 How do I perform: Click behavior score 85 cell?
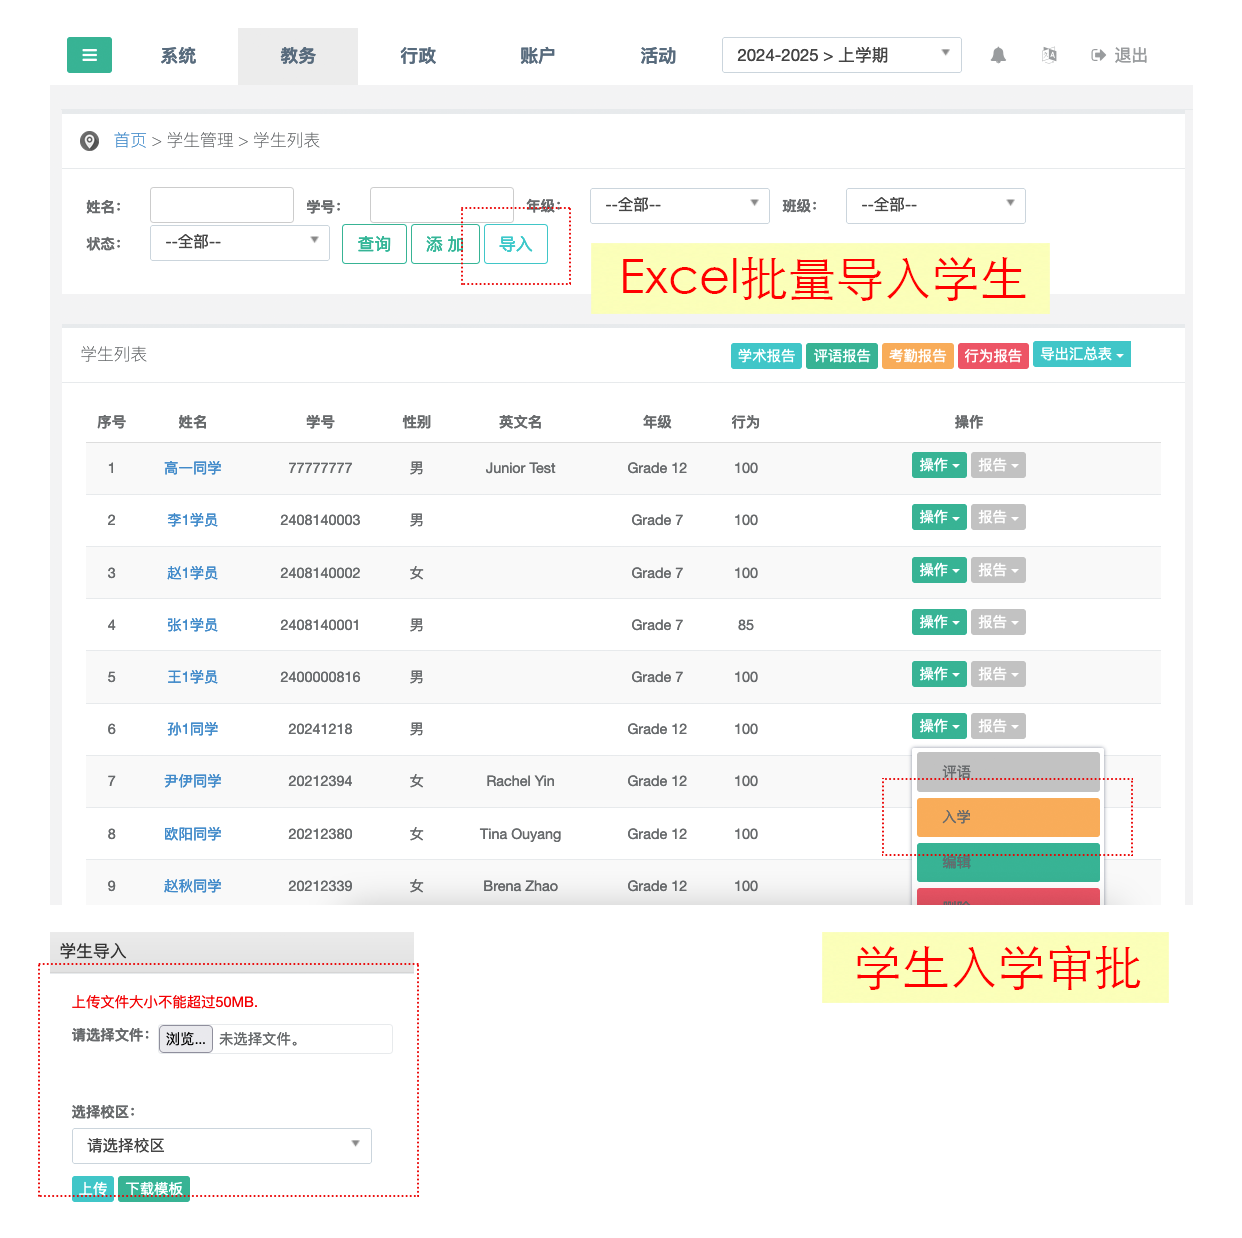pyautogui.click(x=746, y=625)
